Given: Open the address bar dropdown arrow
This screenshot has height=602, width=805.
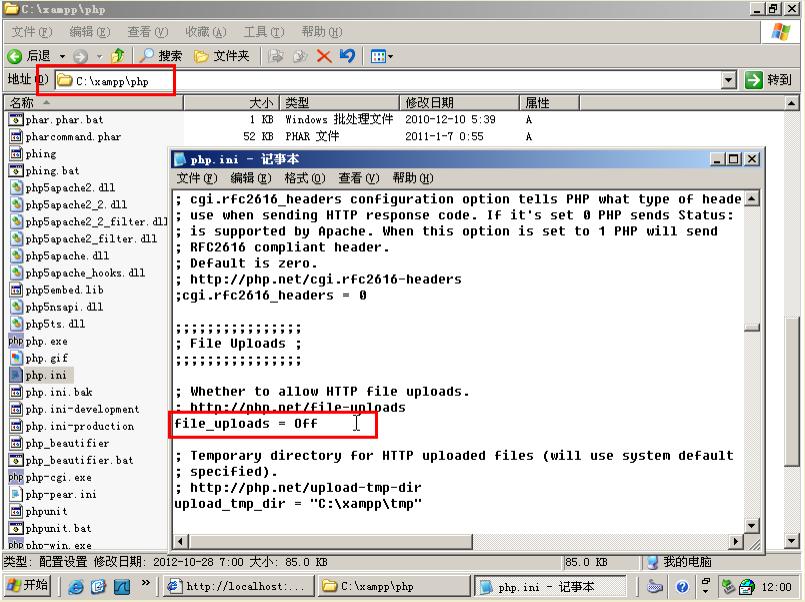Looking at the screenshot, I should tap(729, 81).
